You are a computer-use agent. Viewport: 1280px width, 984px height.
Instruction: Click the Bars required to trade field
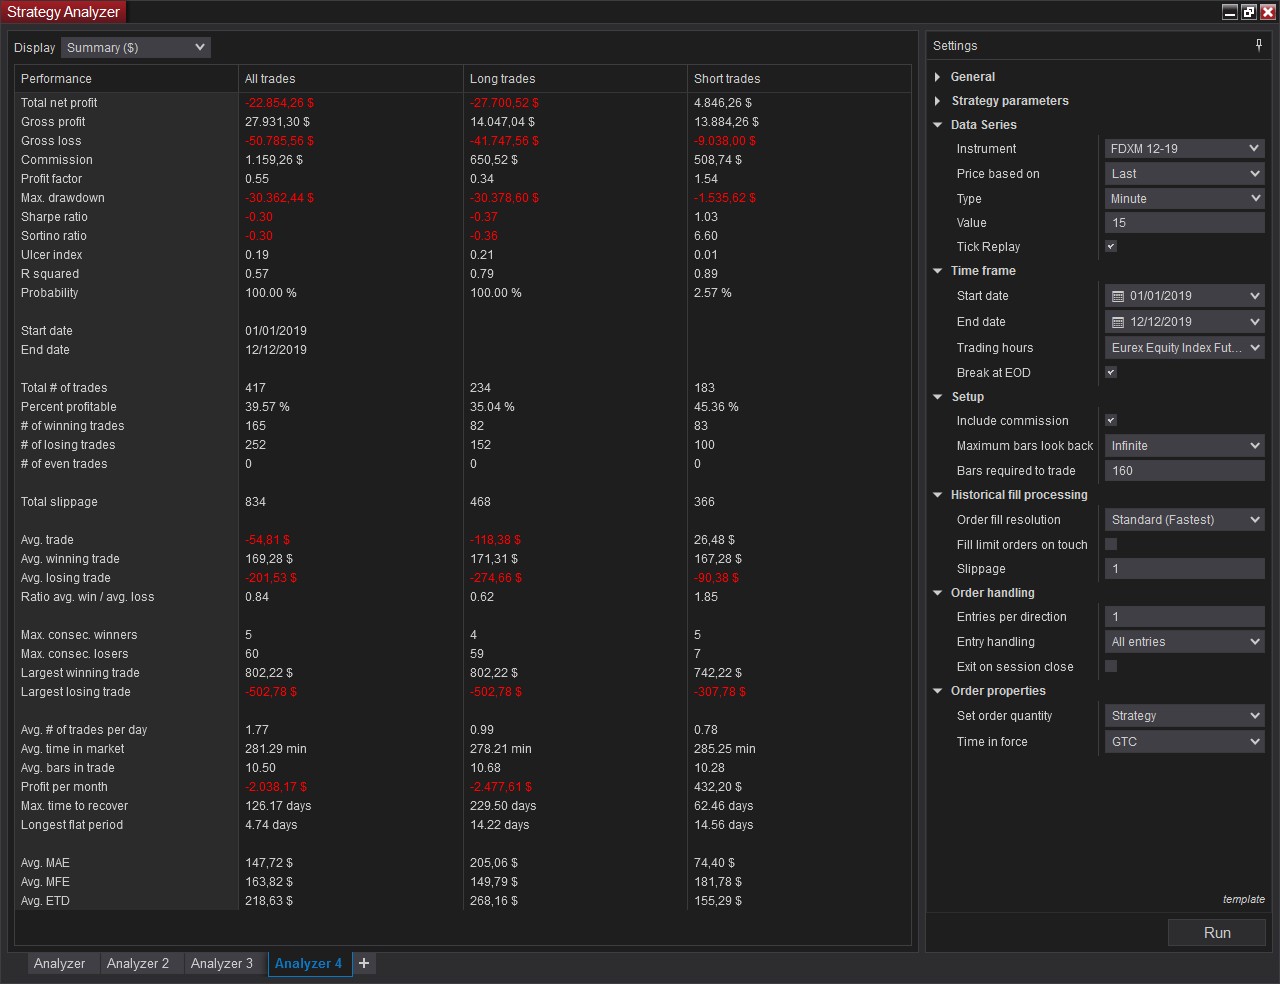click(x=1185, y=470)
